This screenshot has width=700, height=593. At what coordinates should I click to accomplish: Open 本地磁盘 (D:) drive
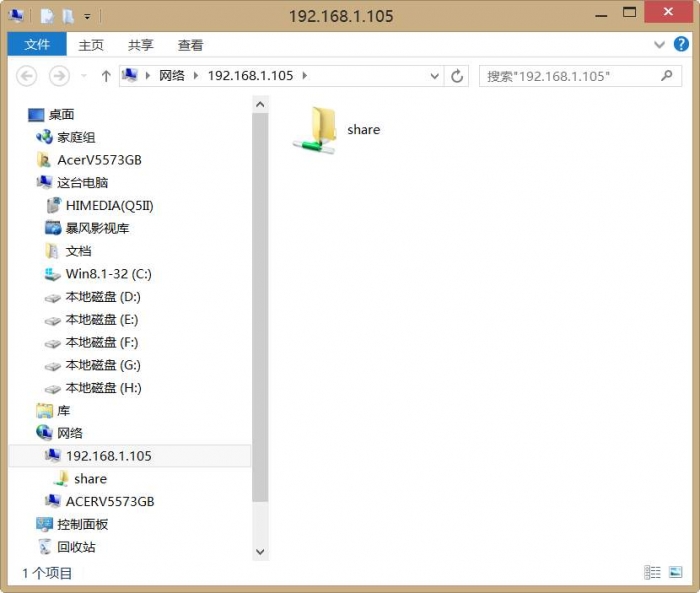coord(92,296)
